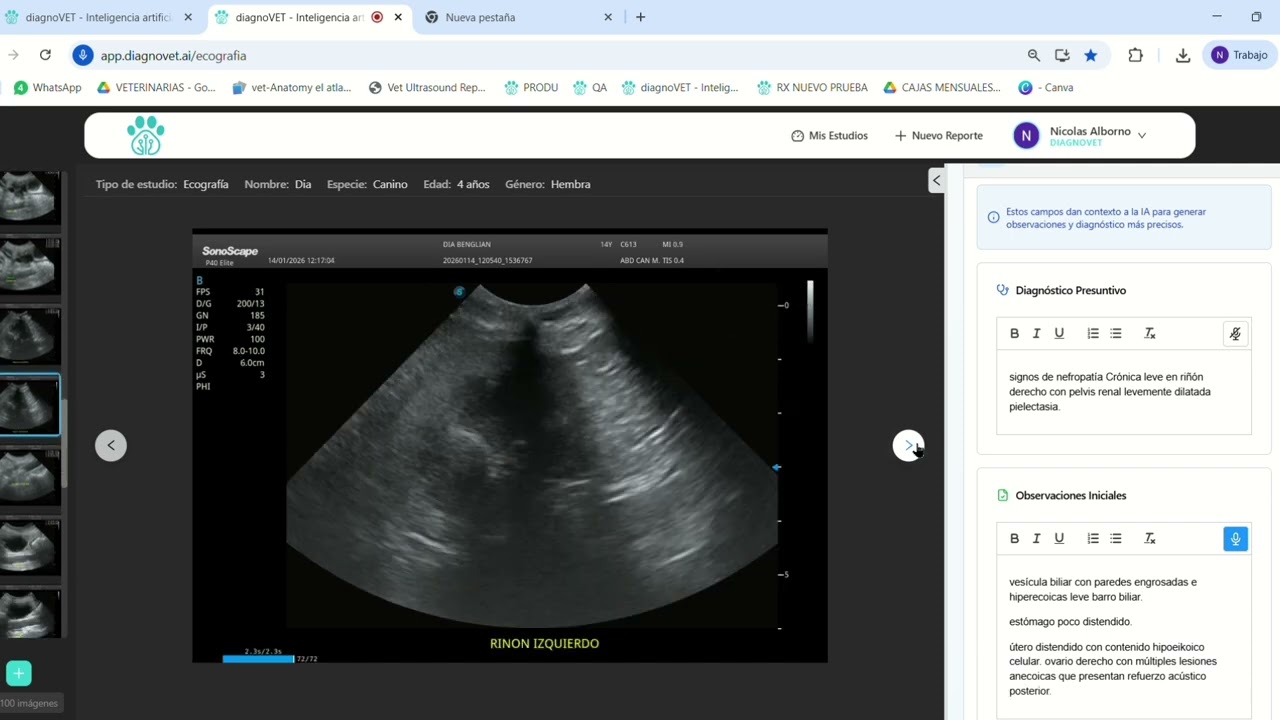Select the fifth ultrasound thumbnail
This screenshot has height=720, width=1280.
(29, 475)
